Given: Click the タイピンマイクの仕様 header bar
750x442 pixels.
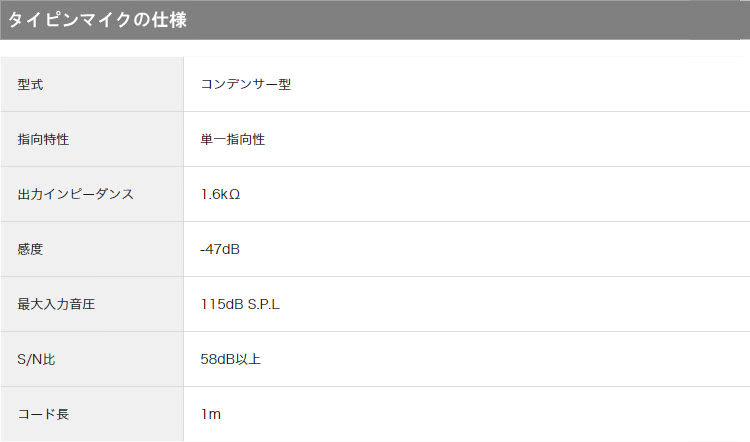Looking at the screenshot, I should [x=375, y=20].
